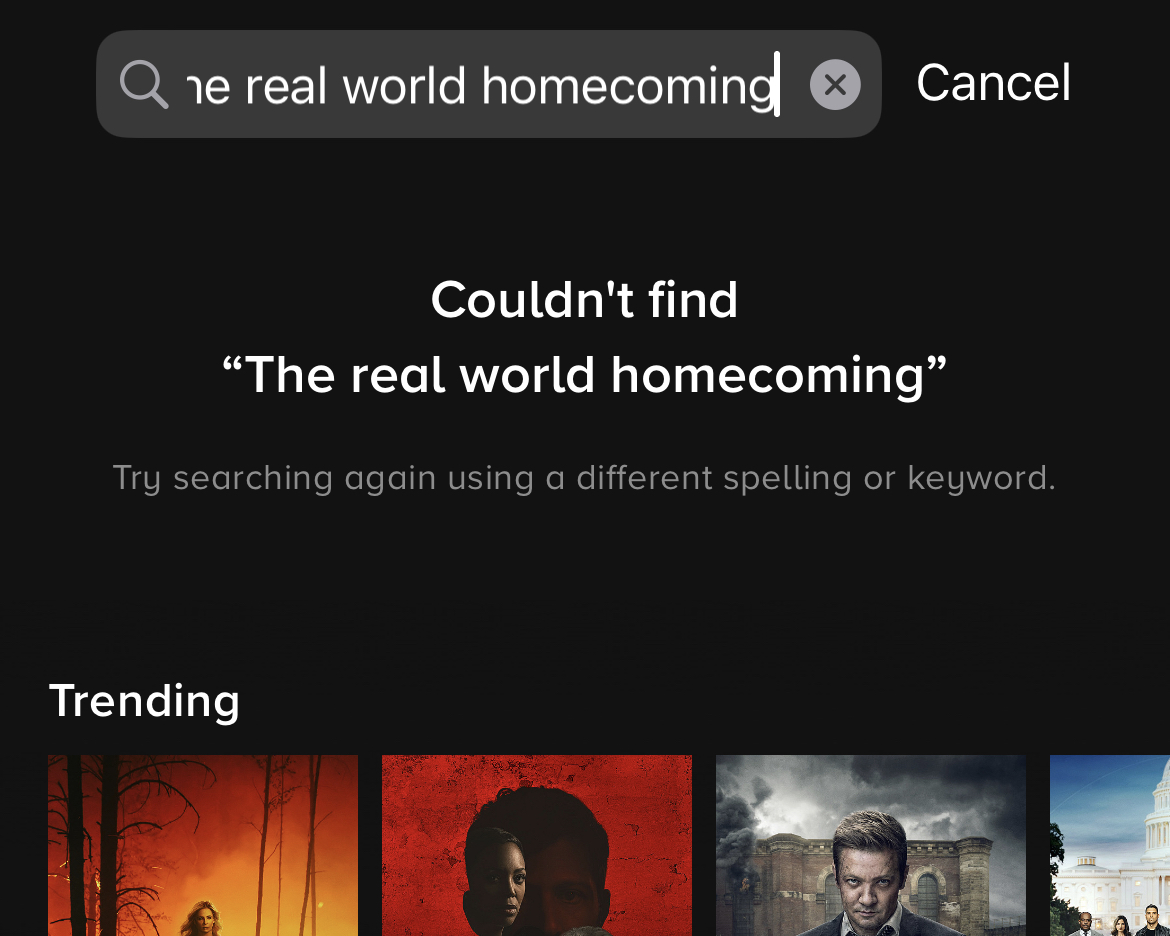1170x936 pixels.
Task: Tap the "Couldn't find" message heading
Action: pos(584,300)
